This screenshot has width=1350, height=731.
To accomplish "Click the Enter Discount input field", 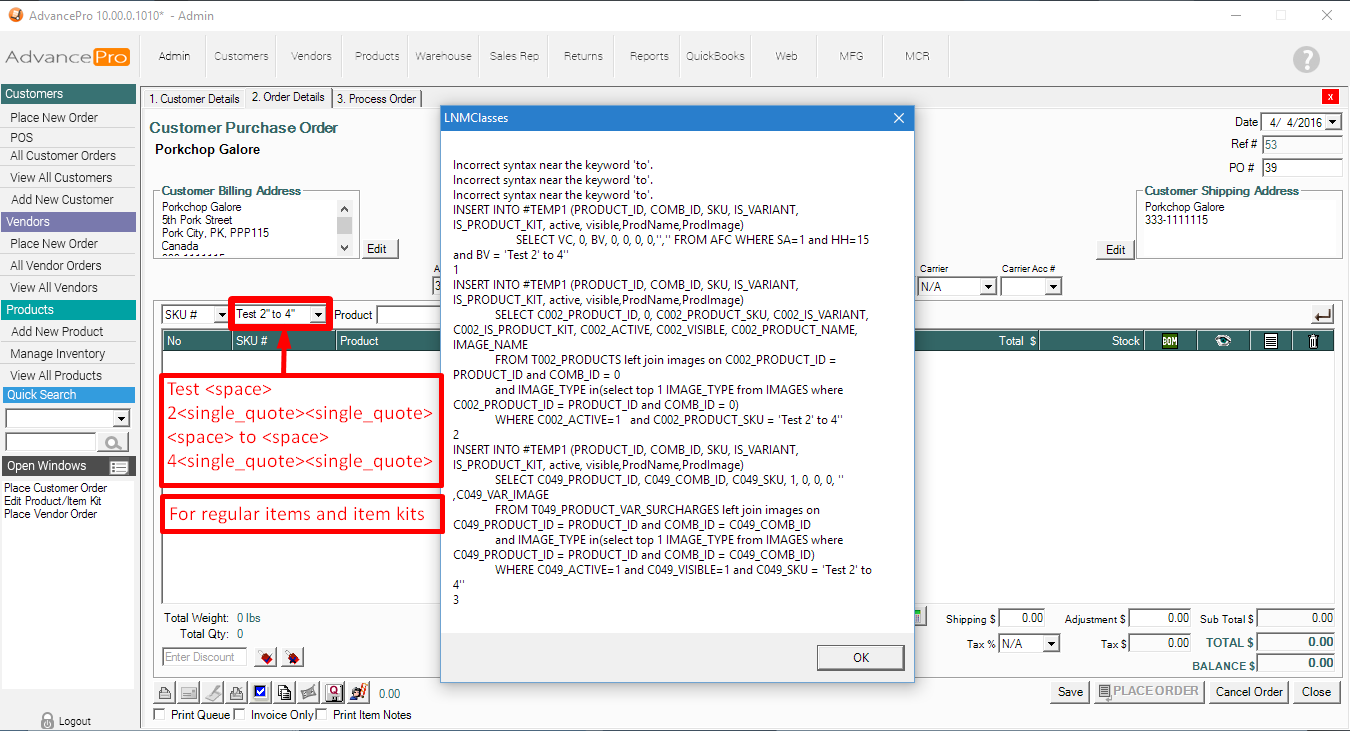I will point(205,657).
